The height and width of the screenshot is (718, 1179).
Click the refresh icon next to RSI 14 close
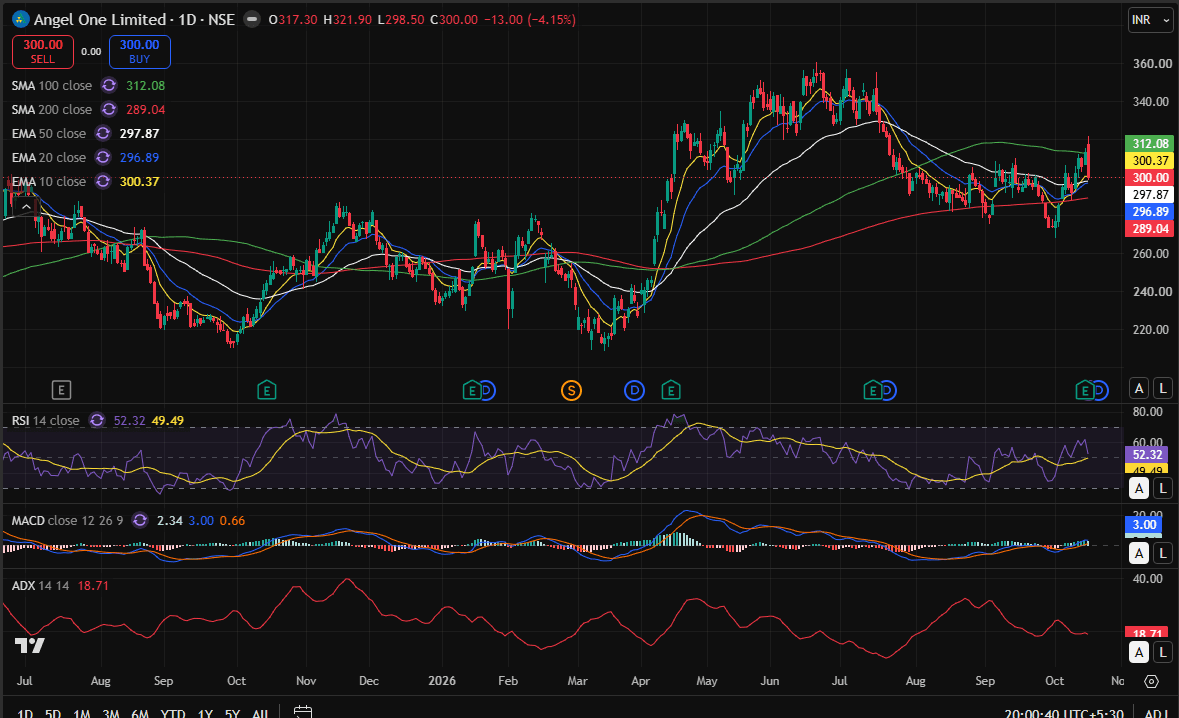tap(97, 420)
